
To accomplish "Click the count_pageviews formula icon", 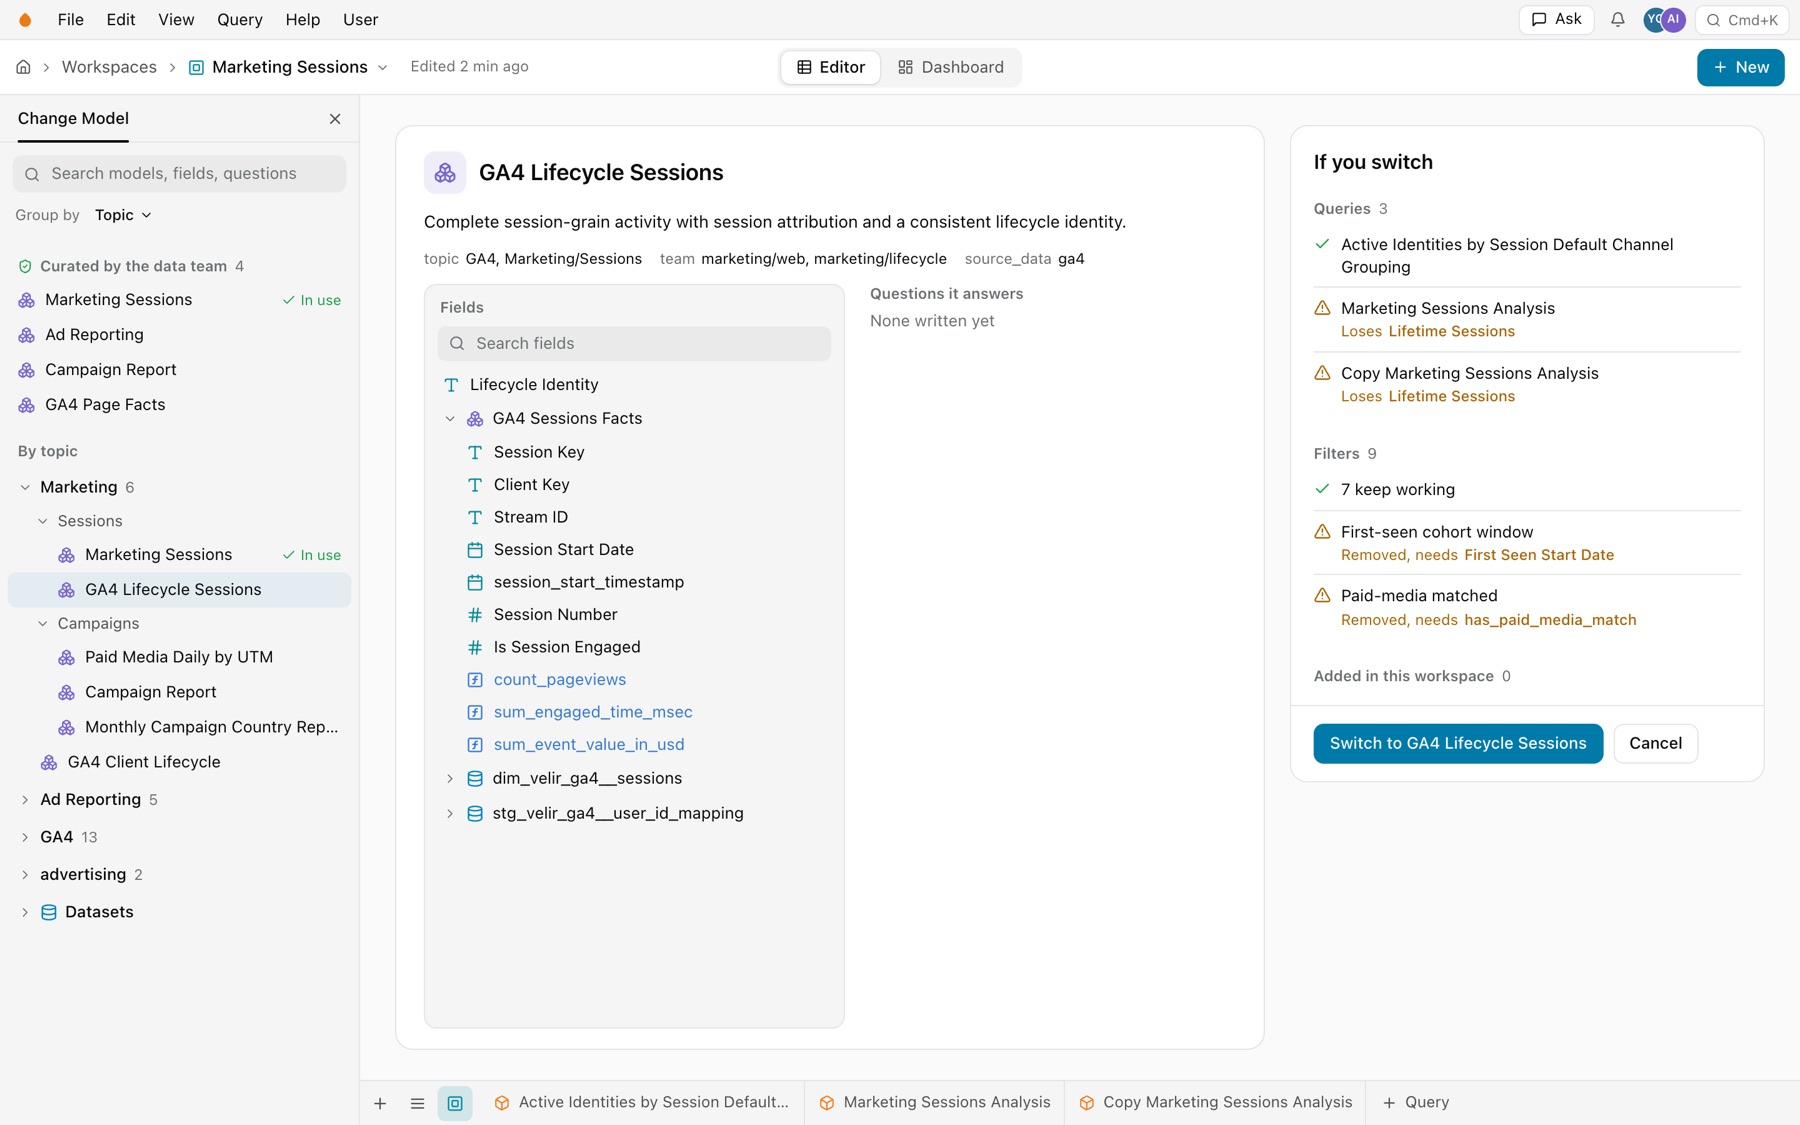I will pos(475,680).
